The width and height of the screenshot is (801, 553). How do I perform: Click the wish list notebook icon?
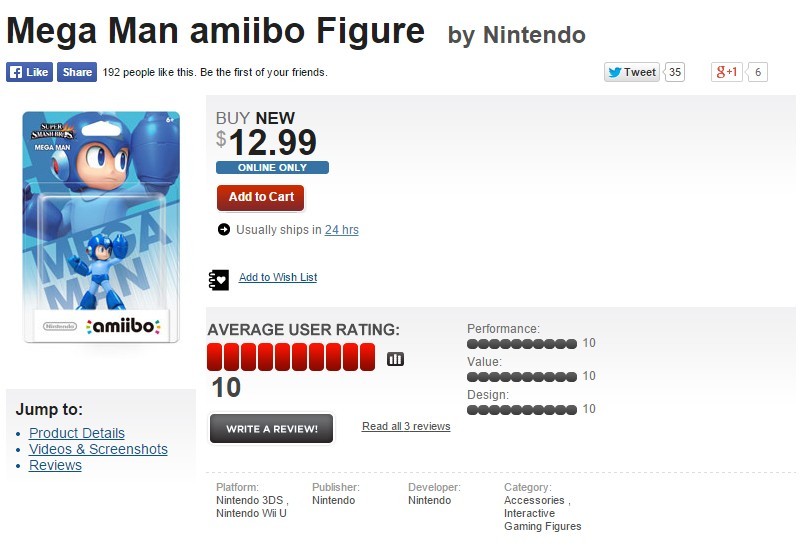coord(219,279)
